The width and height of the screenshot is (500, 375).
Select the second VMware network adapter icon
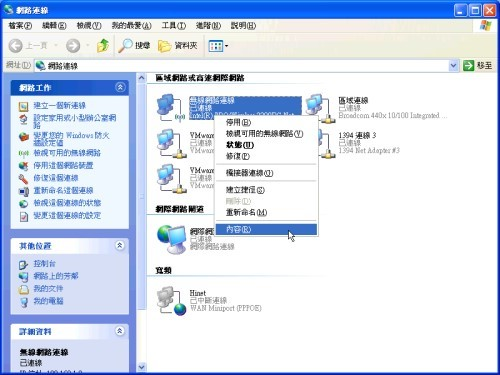tap(171, 179)
